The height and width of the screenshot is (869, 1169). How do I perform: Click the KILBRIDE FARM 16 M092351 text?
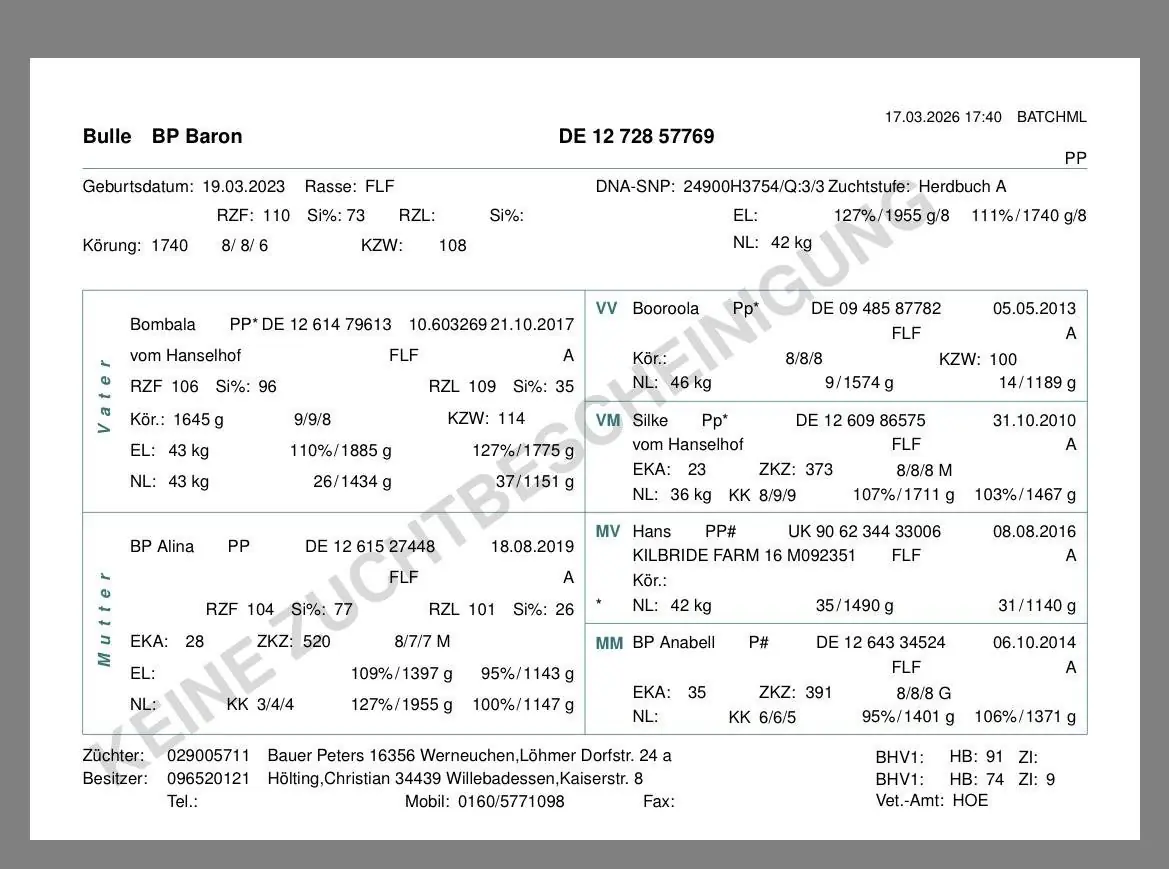click(744, 555)
